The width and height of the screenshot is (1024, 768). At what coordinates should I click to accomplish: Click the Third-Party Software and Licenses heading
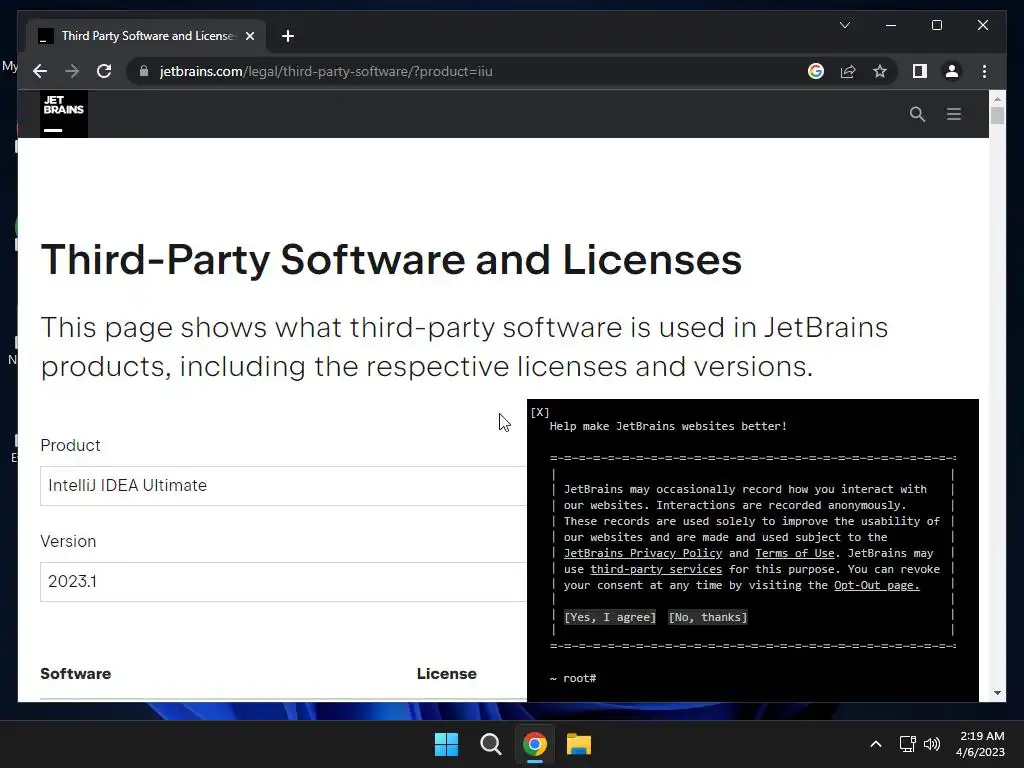click(391, 260)
